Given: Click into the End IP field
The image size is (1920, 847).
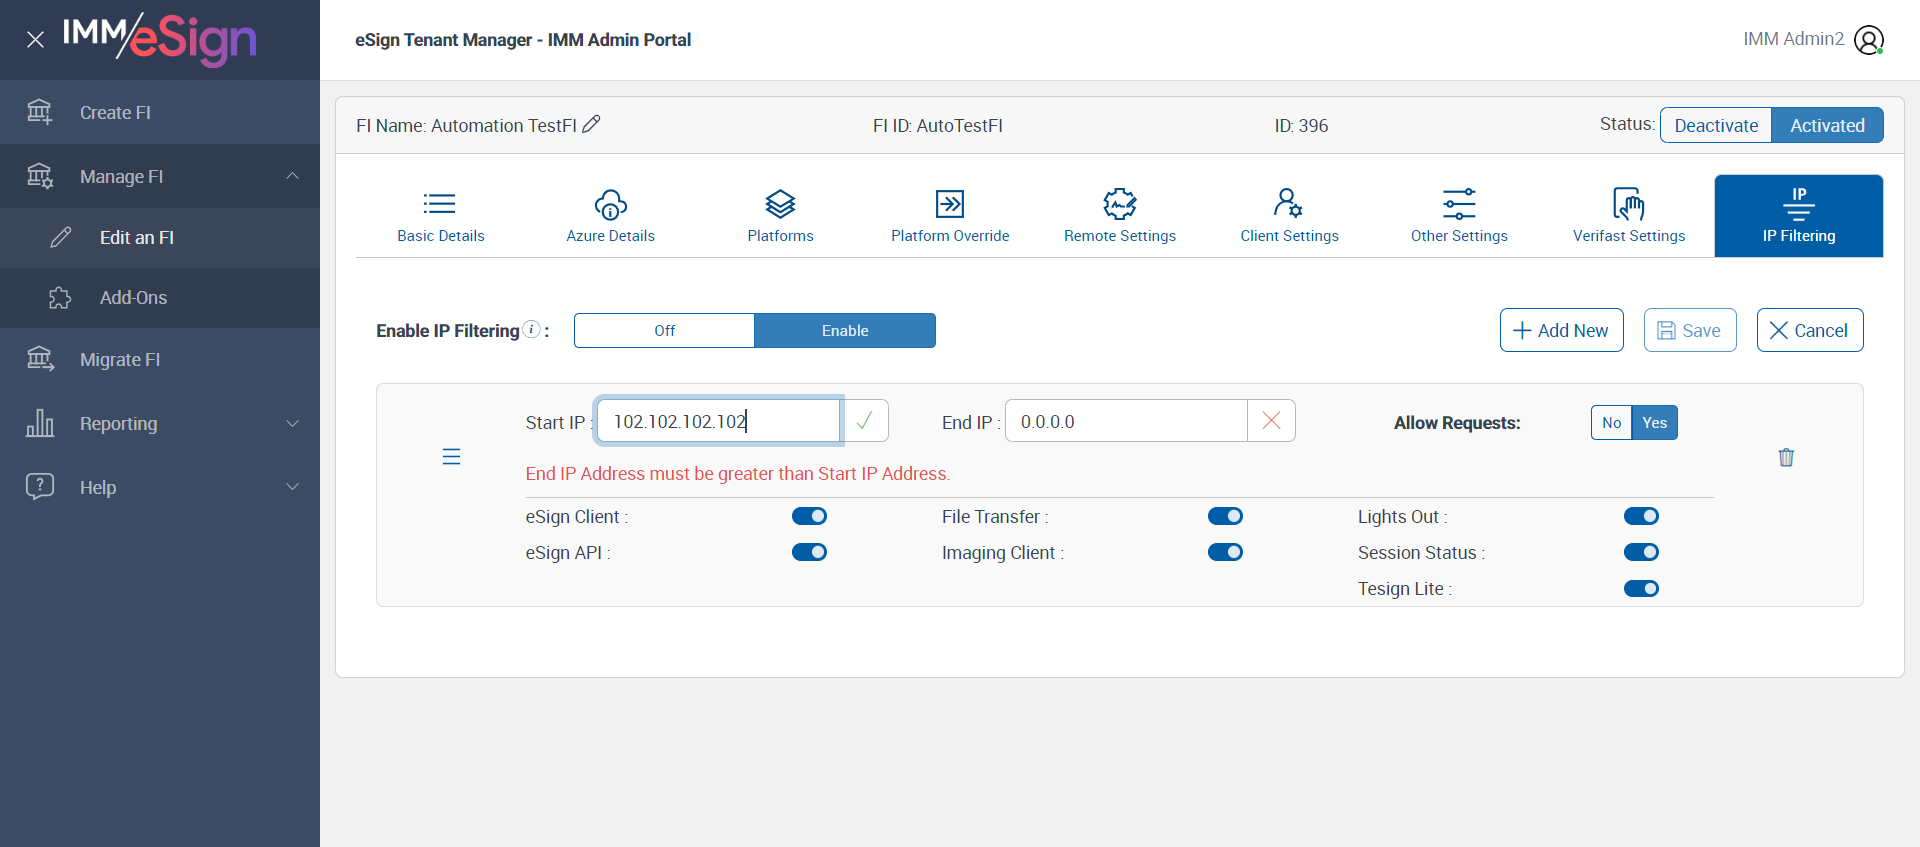Looking at the screenshot, I should pos(1125,421).
